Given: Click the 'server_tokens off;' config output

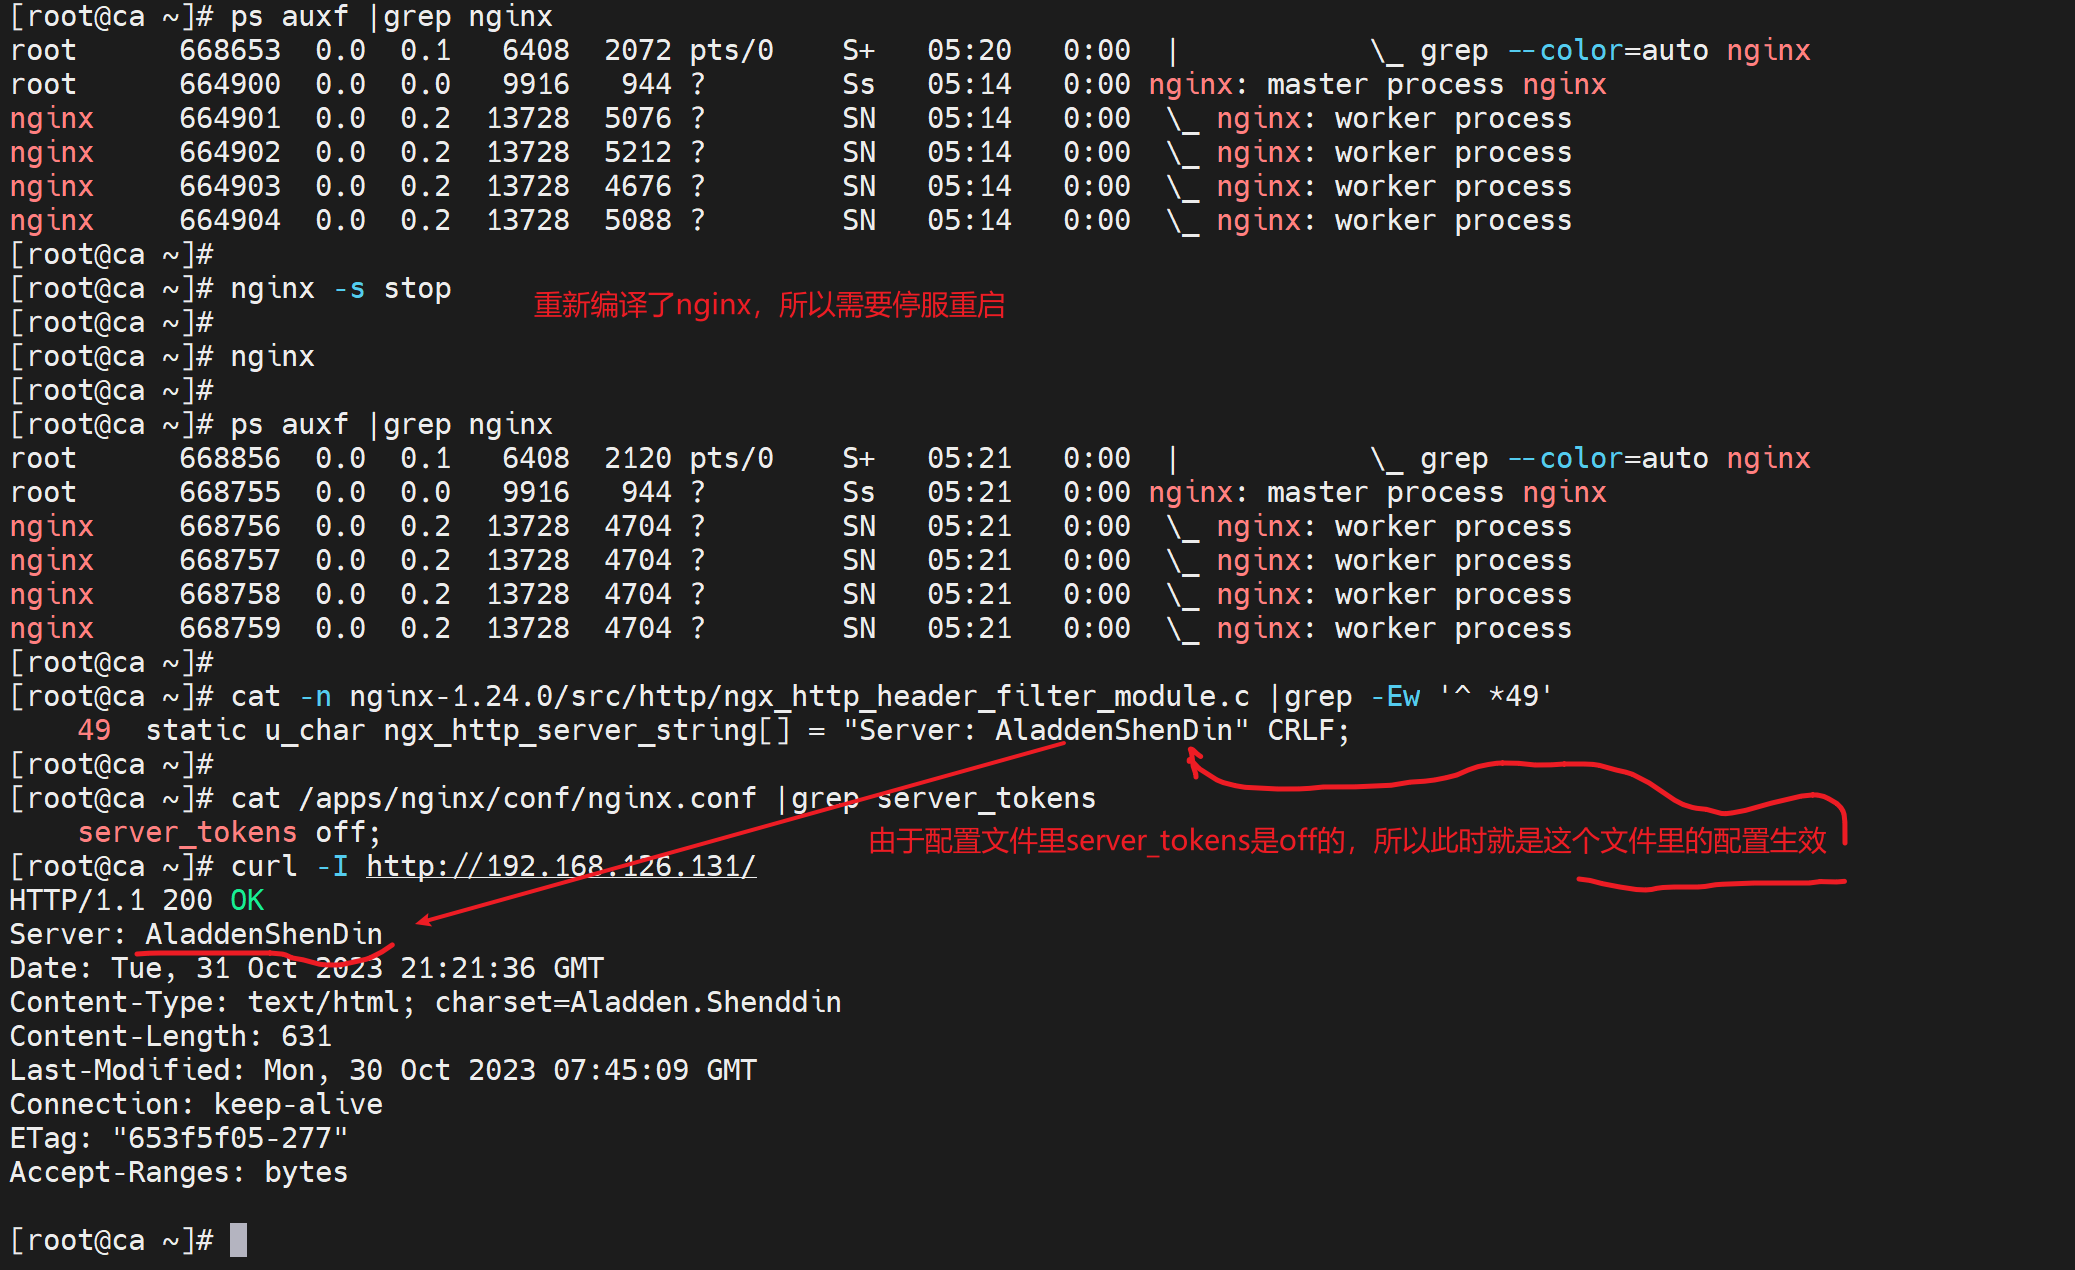Looking at the screenshot, I should (229, 832).
